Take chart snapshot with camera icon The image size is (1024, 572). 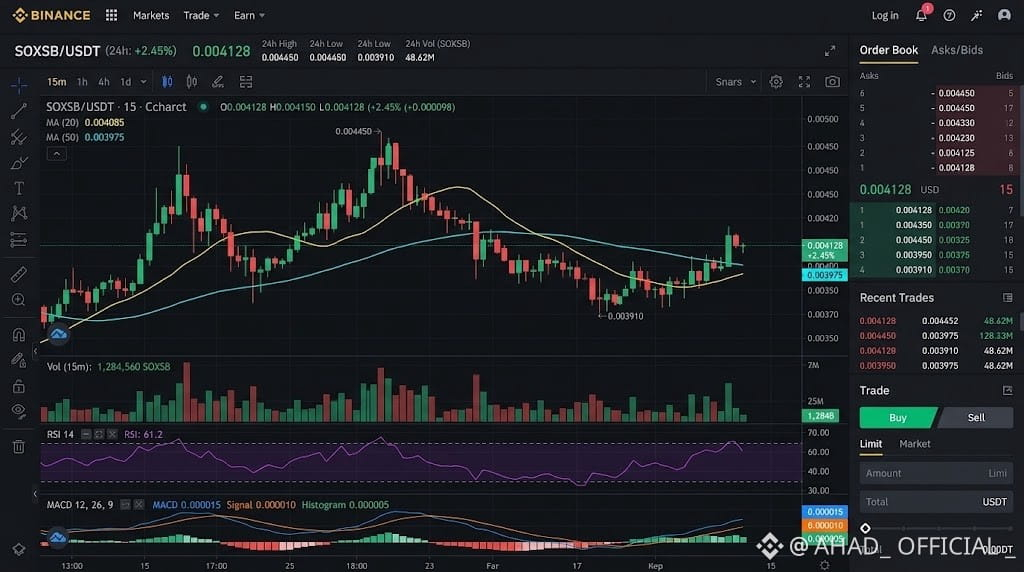click(832, 82)
